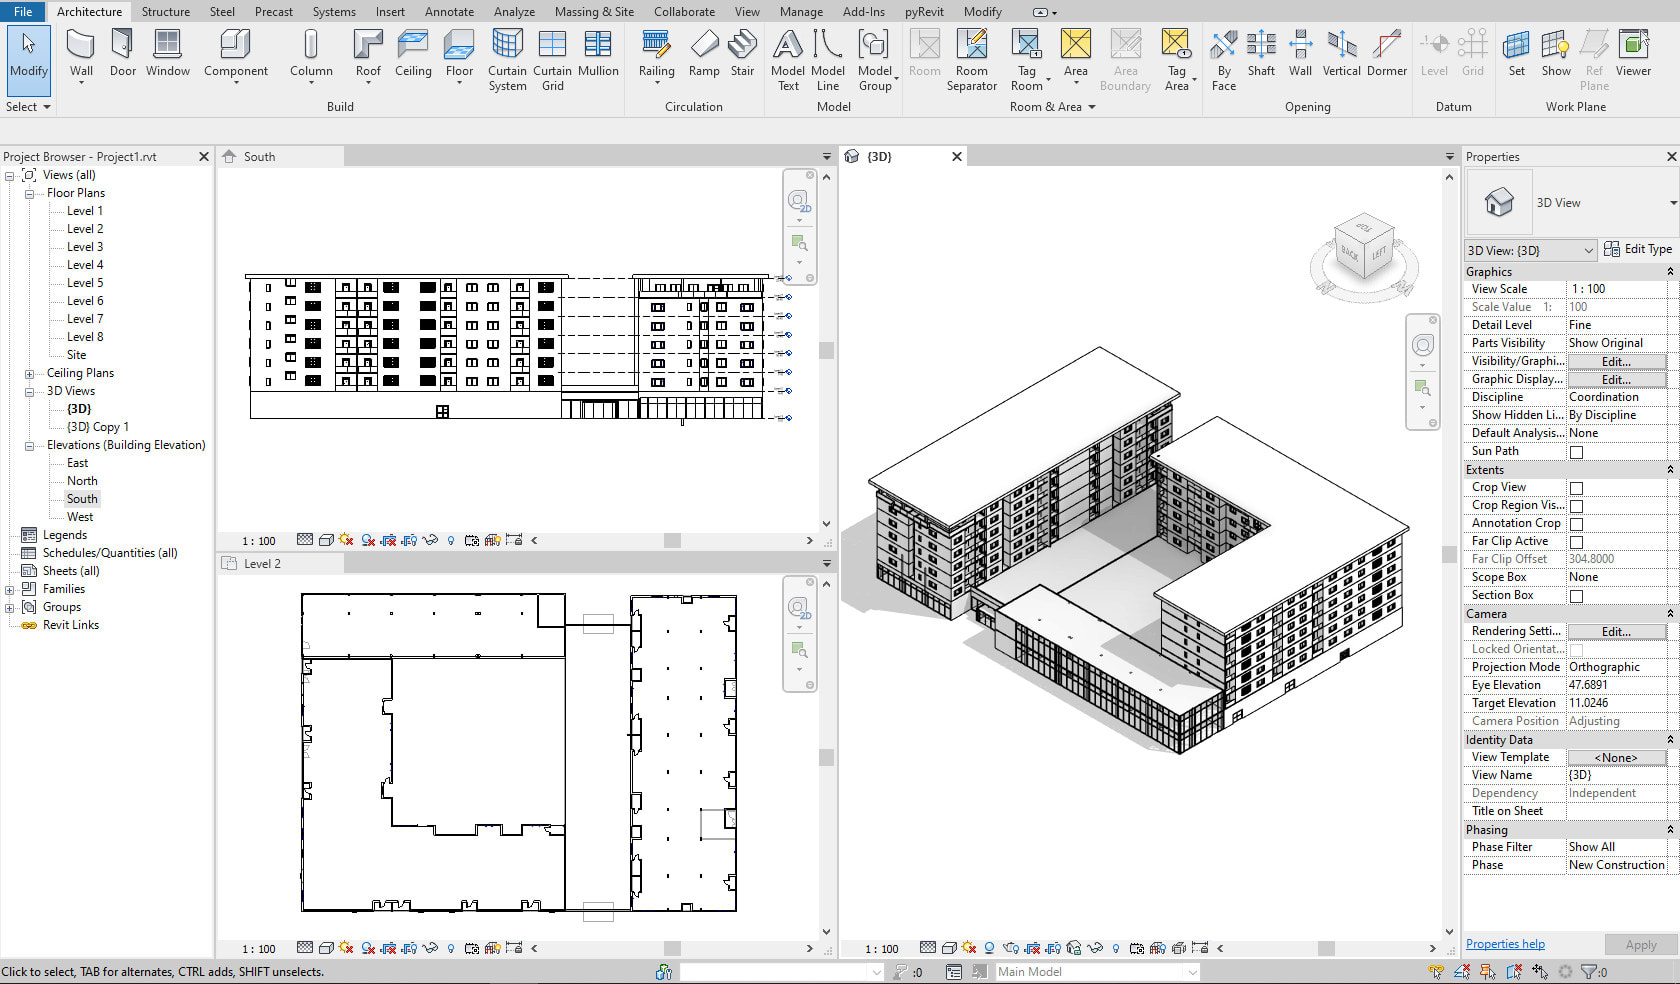The height and width of the screenshot is (984, 1680).
Task: Click the 3D view vertical scrollbar
Action: [x=1449, y=554]
